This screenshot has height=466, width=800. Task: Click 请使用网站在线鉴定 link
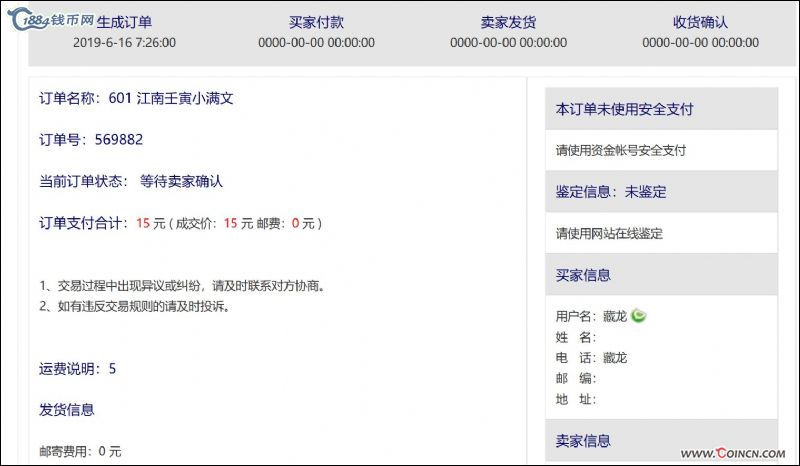pos(609,234)
